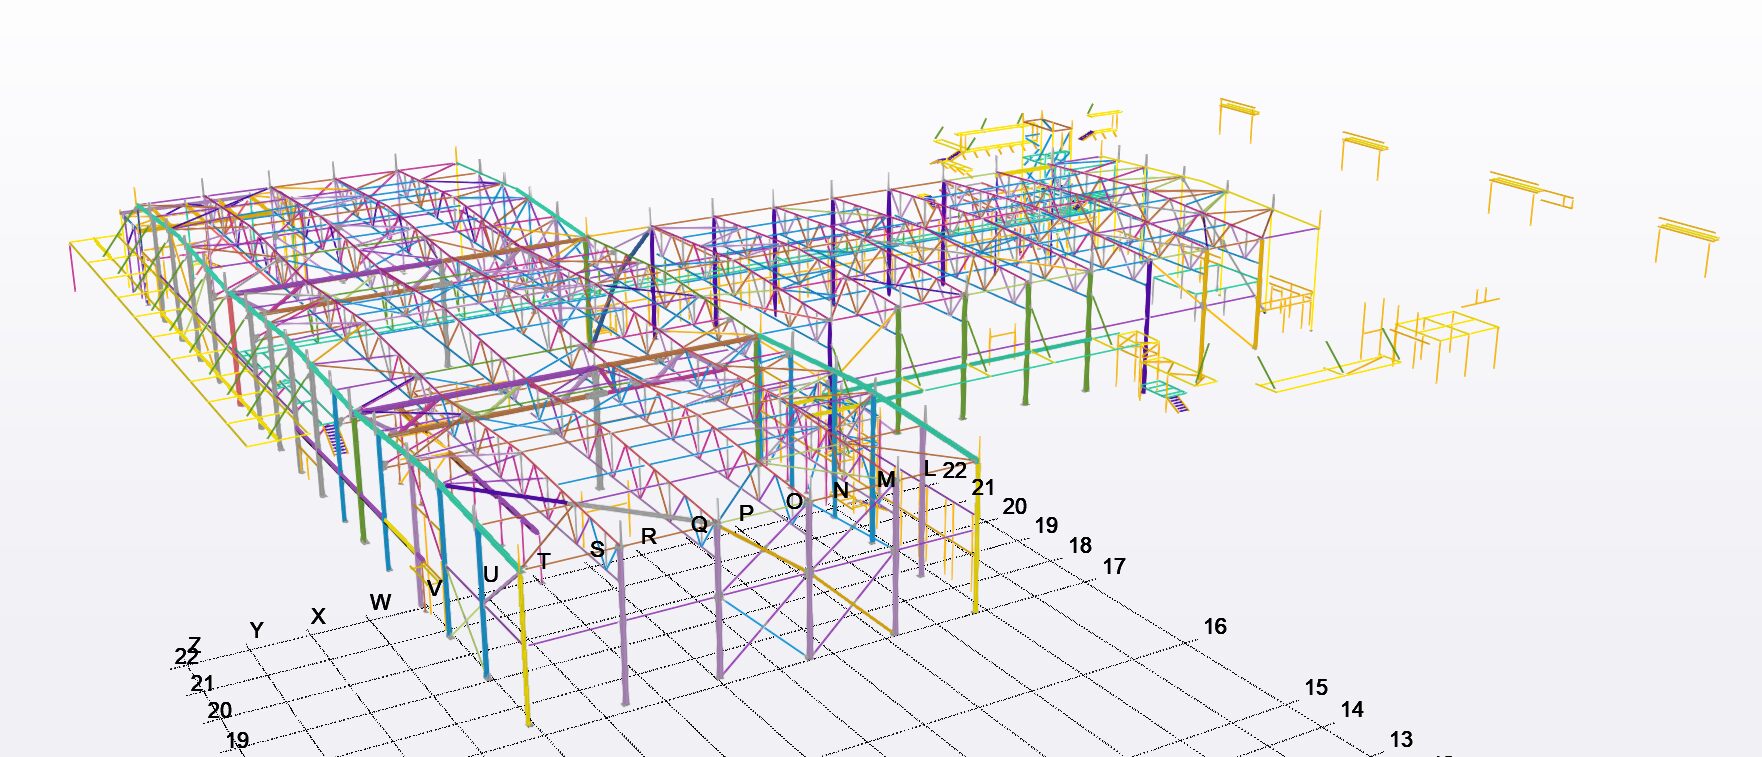The height and width of the screenshot is (757, 1762).
Task: Click grid axis label P
Action: point(745,513)
